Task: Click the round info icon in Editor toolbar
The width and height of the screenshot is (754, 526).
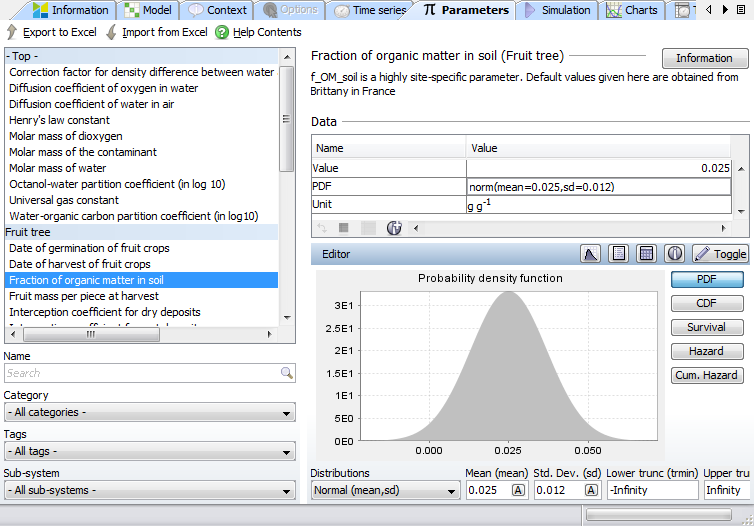Action: pyautogui.click(x=675, y=254)
